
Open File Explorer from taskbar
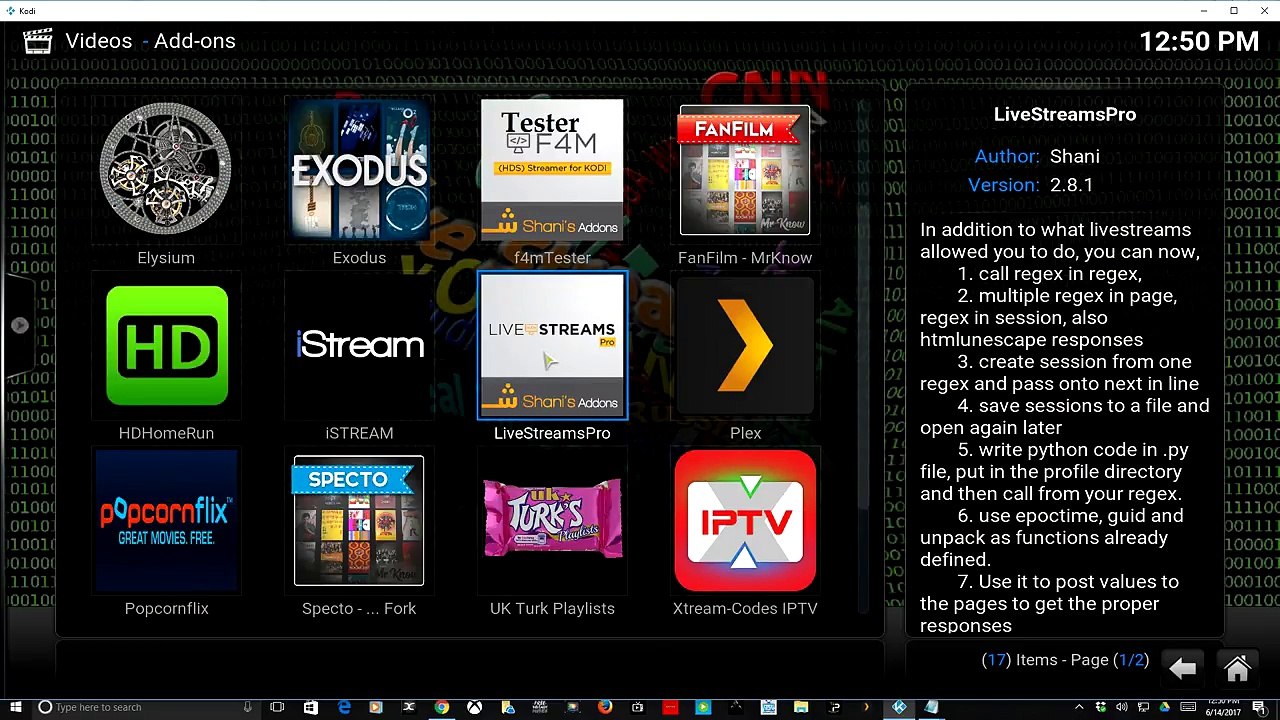pos(800,707)
